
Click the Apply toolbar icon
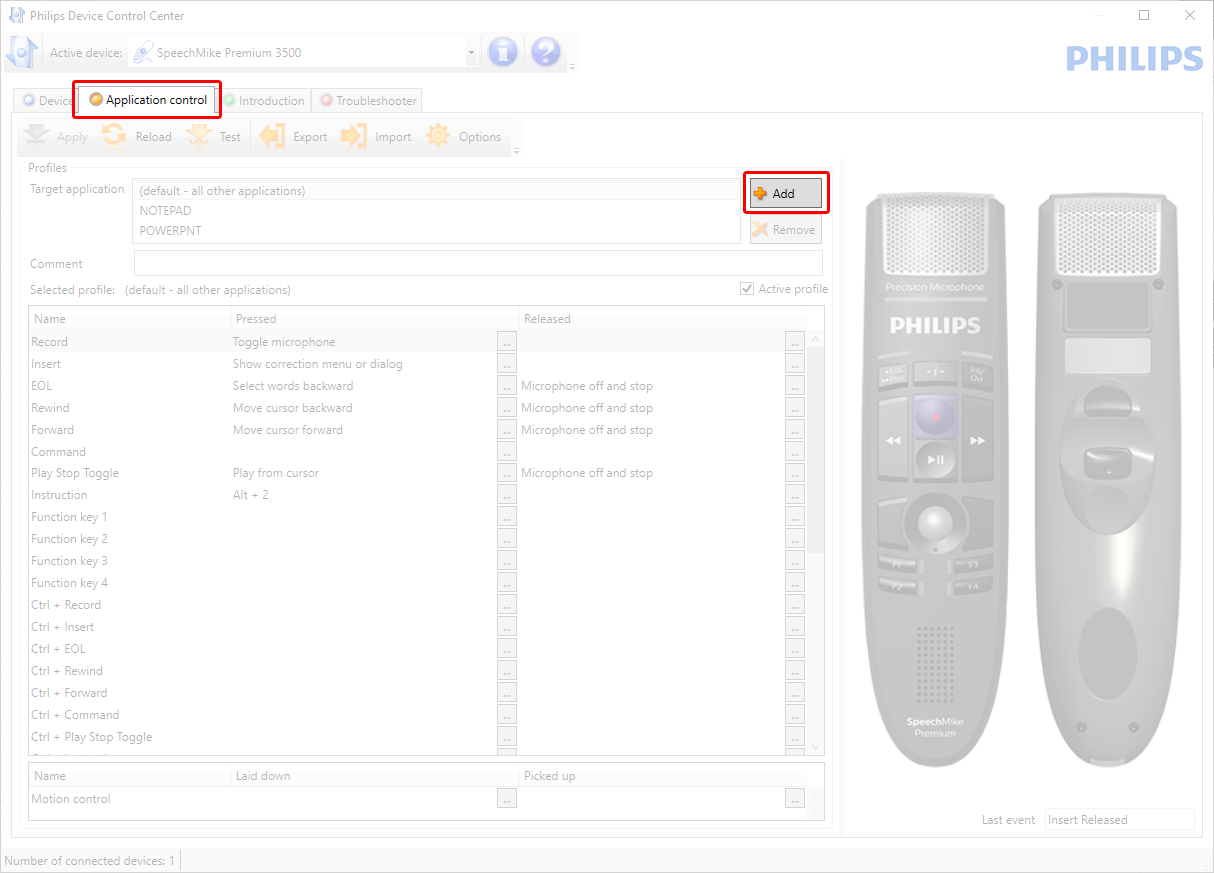point(37,136)
